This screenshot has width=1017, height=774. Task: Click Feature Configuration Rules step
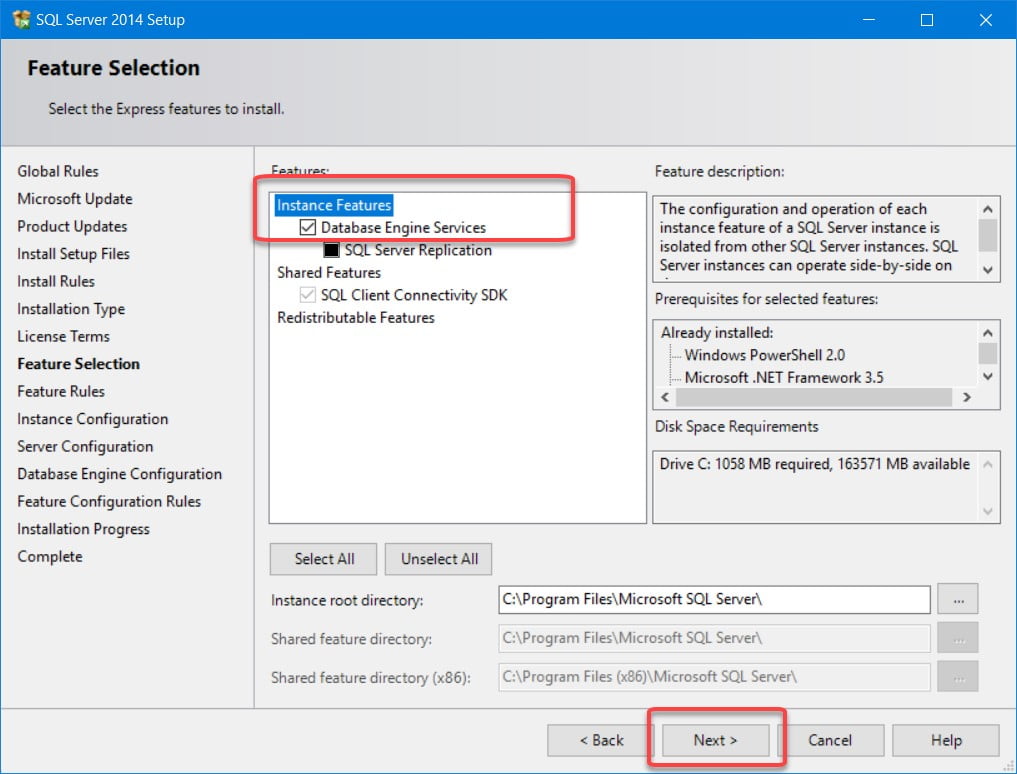(109, 502)
